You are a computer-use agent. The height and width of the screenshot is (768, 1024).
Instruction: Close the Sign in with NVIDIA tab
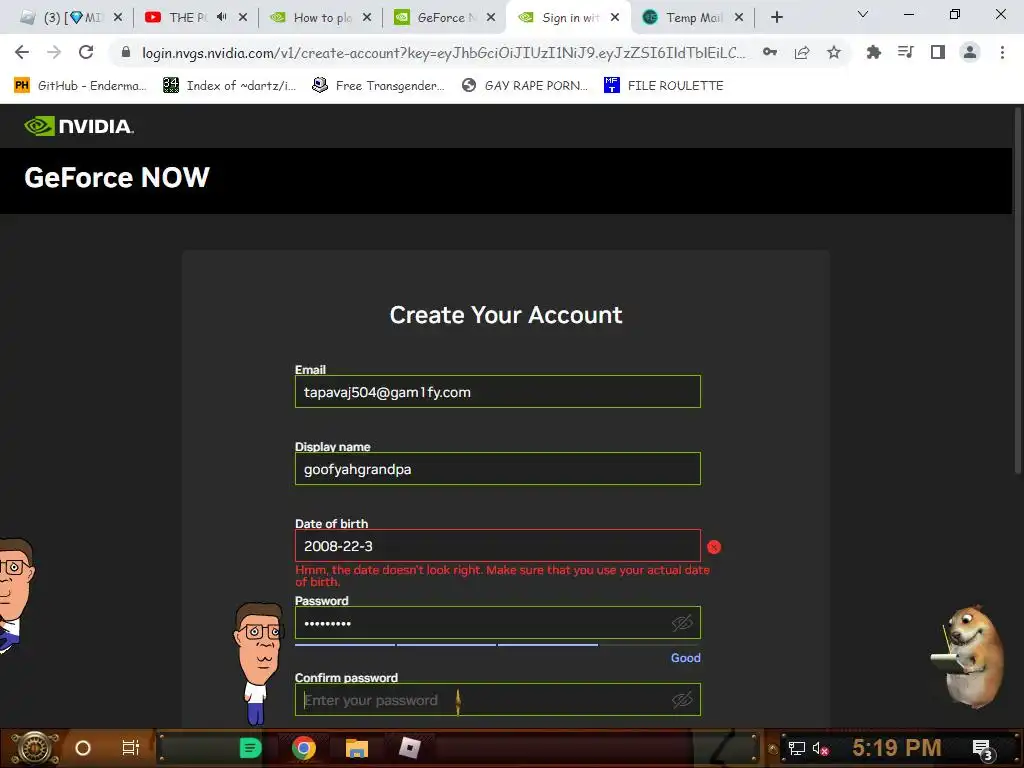(615, 18)
